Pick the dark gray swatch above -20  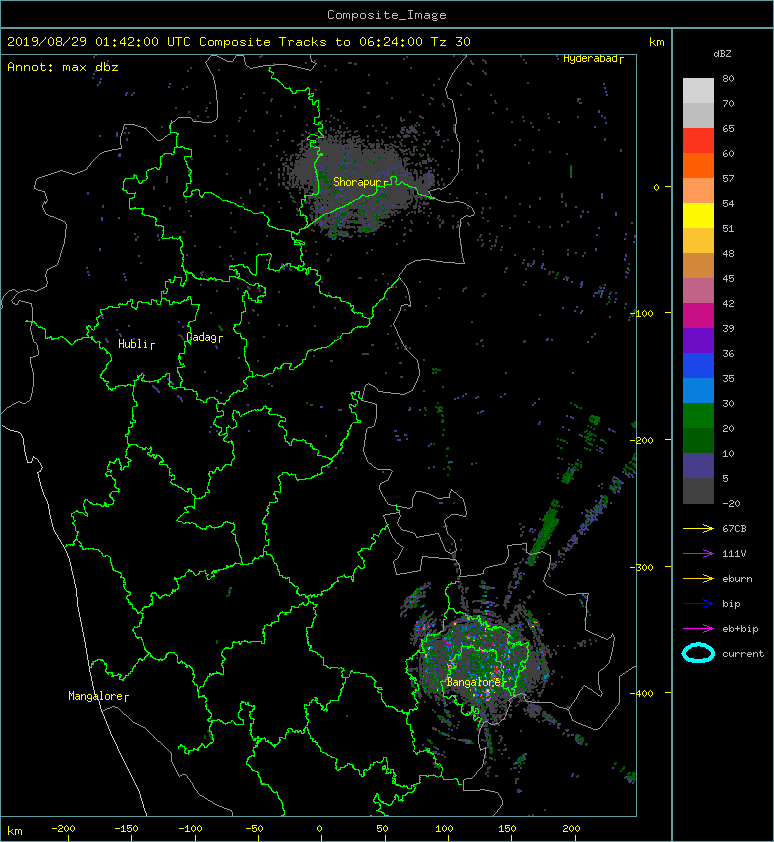(x=698, y=491)
